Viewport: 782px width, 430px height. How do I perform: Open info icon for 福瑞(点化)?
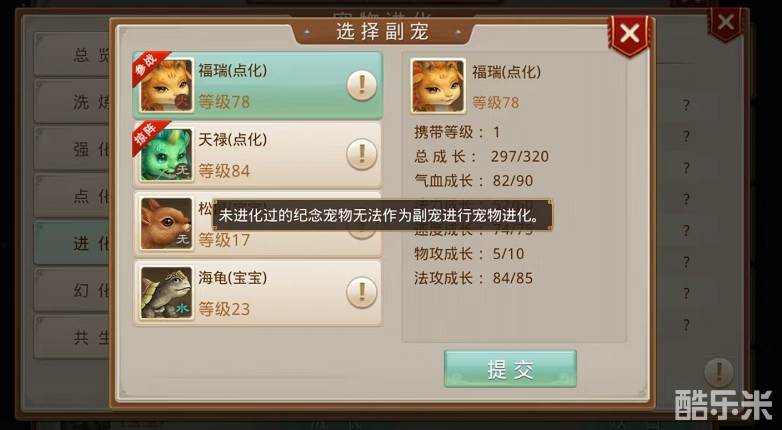362,86
